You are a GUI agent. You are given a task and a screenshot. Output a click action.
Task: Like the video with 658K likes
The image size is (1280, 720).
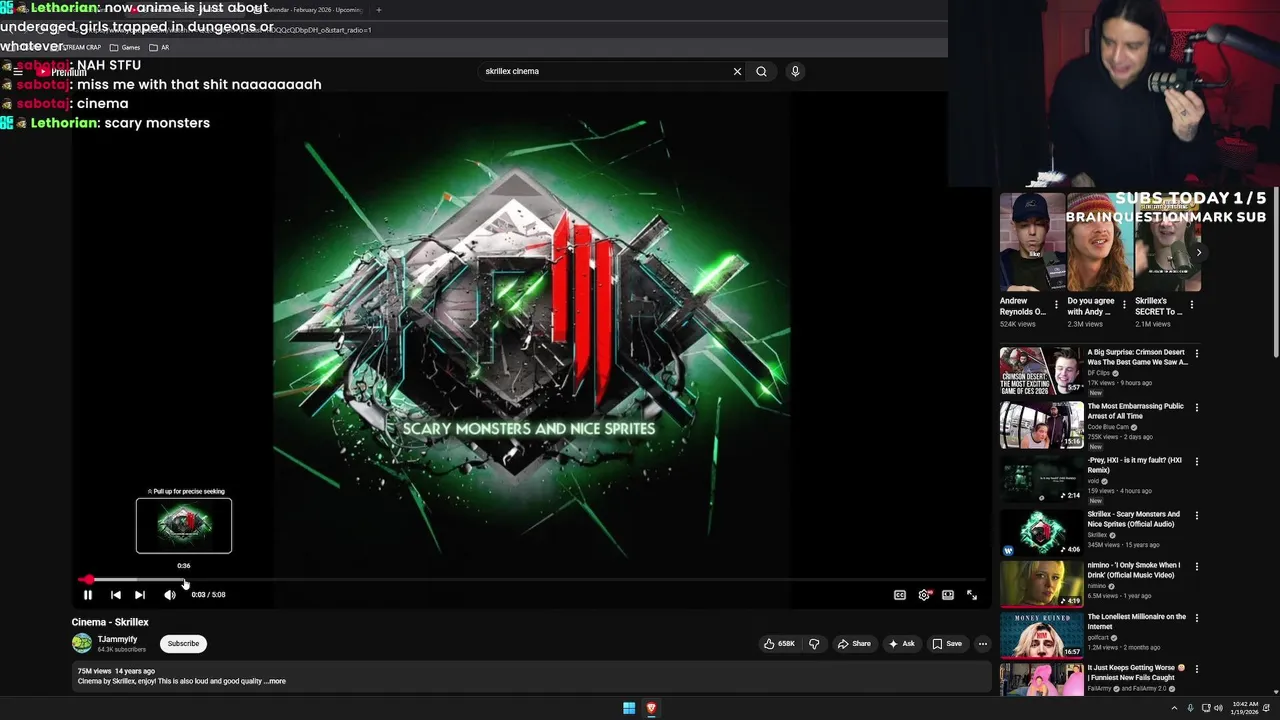pyautogui.click(x=779, y=644)
